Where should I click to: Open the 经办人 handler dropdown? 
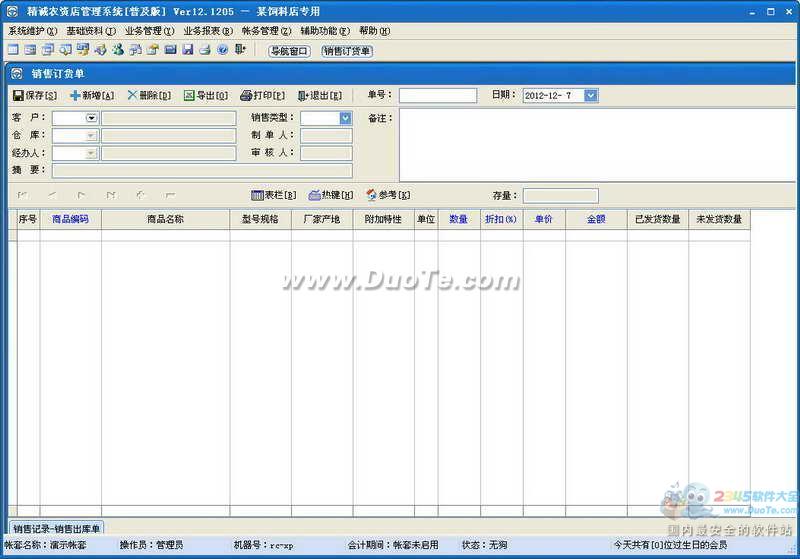(x=91, y=153)
